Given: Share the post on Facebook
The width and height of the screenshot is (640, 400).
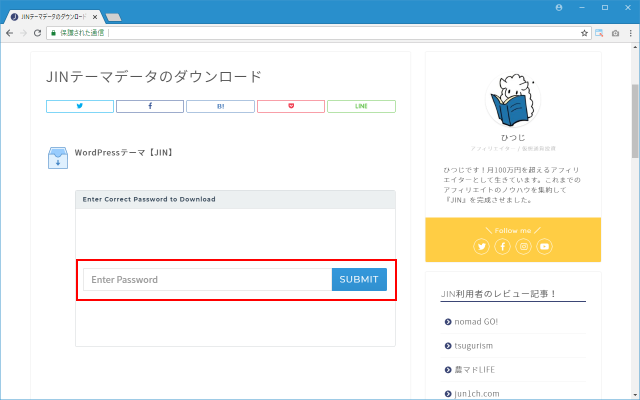Looking at the screenshot, I should coord(150,106).
